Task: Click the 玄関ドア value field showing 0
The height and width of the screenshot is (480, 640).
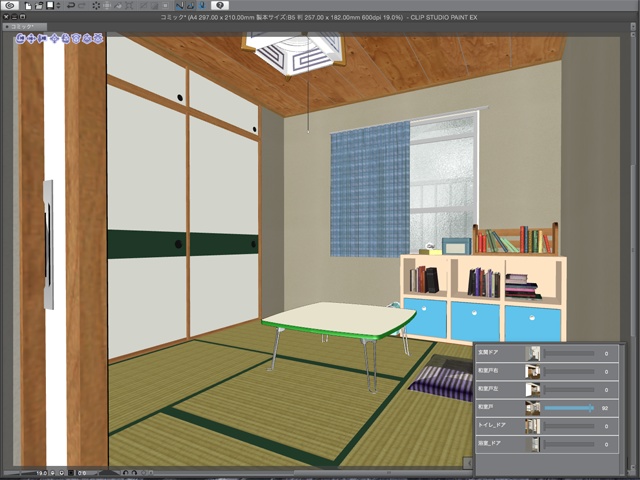Action: [x=606, y=353]
